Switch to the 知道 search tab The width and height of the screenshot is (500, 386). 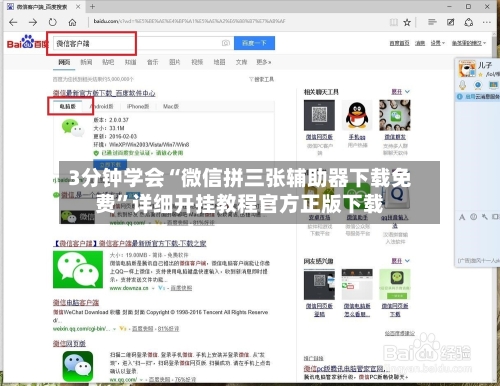pos(130,62)
